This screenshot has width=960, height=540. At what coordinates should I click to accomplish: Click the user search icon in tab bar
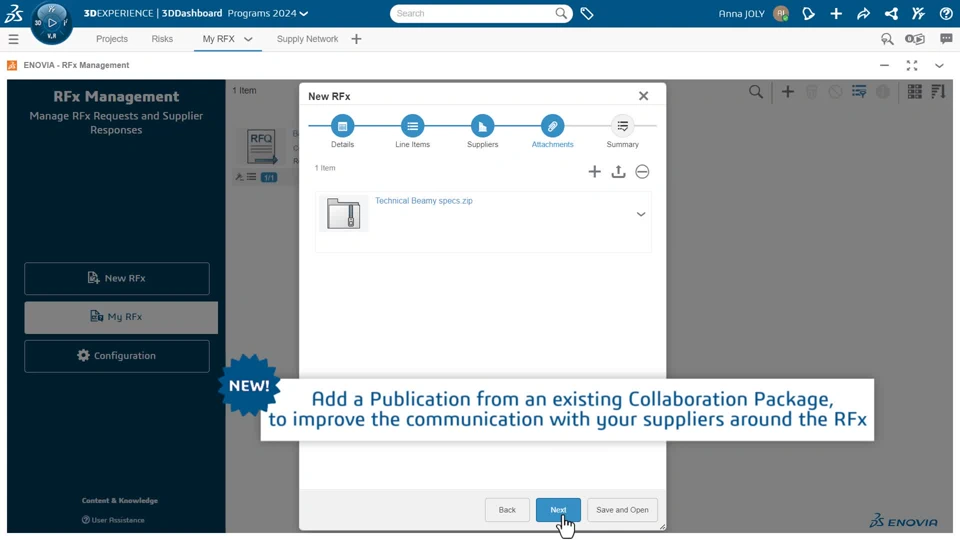click(x=887, y=39)
